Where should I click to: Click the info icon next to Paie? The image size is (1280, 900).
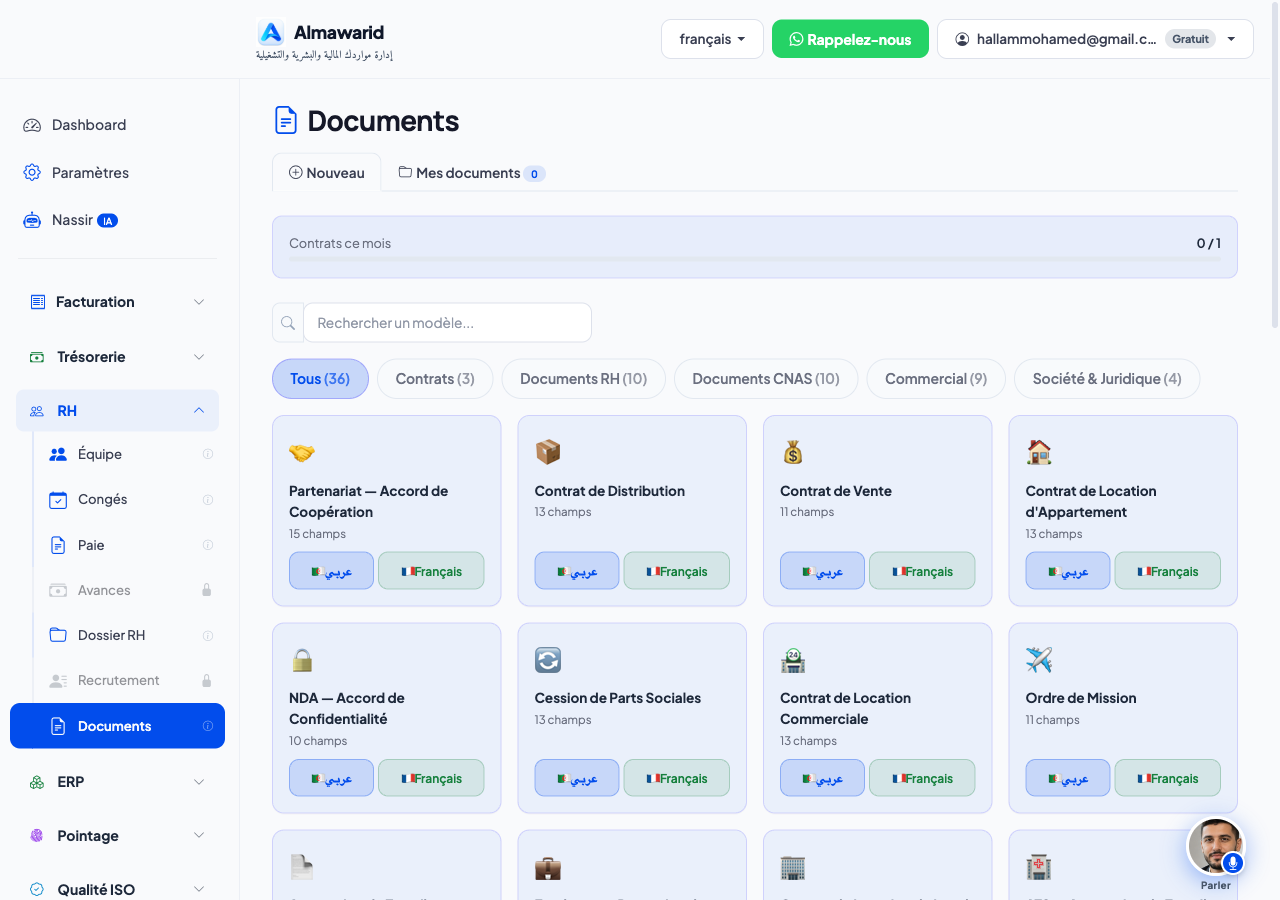(208, 545)
